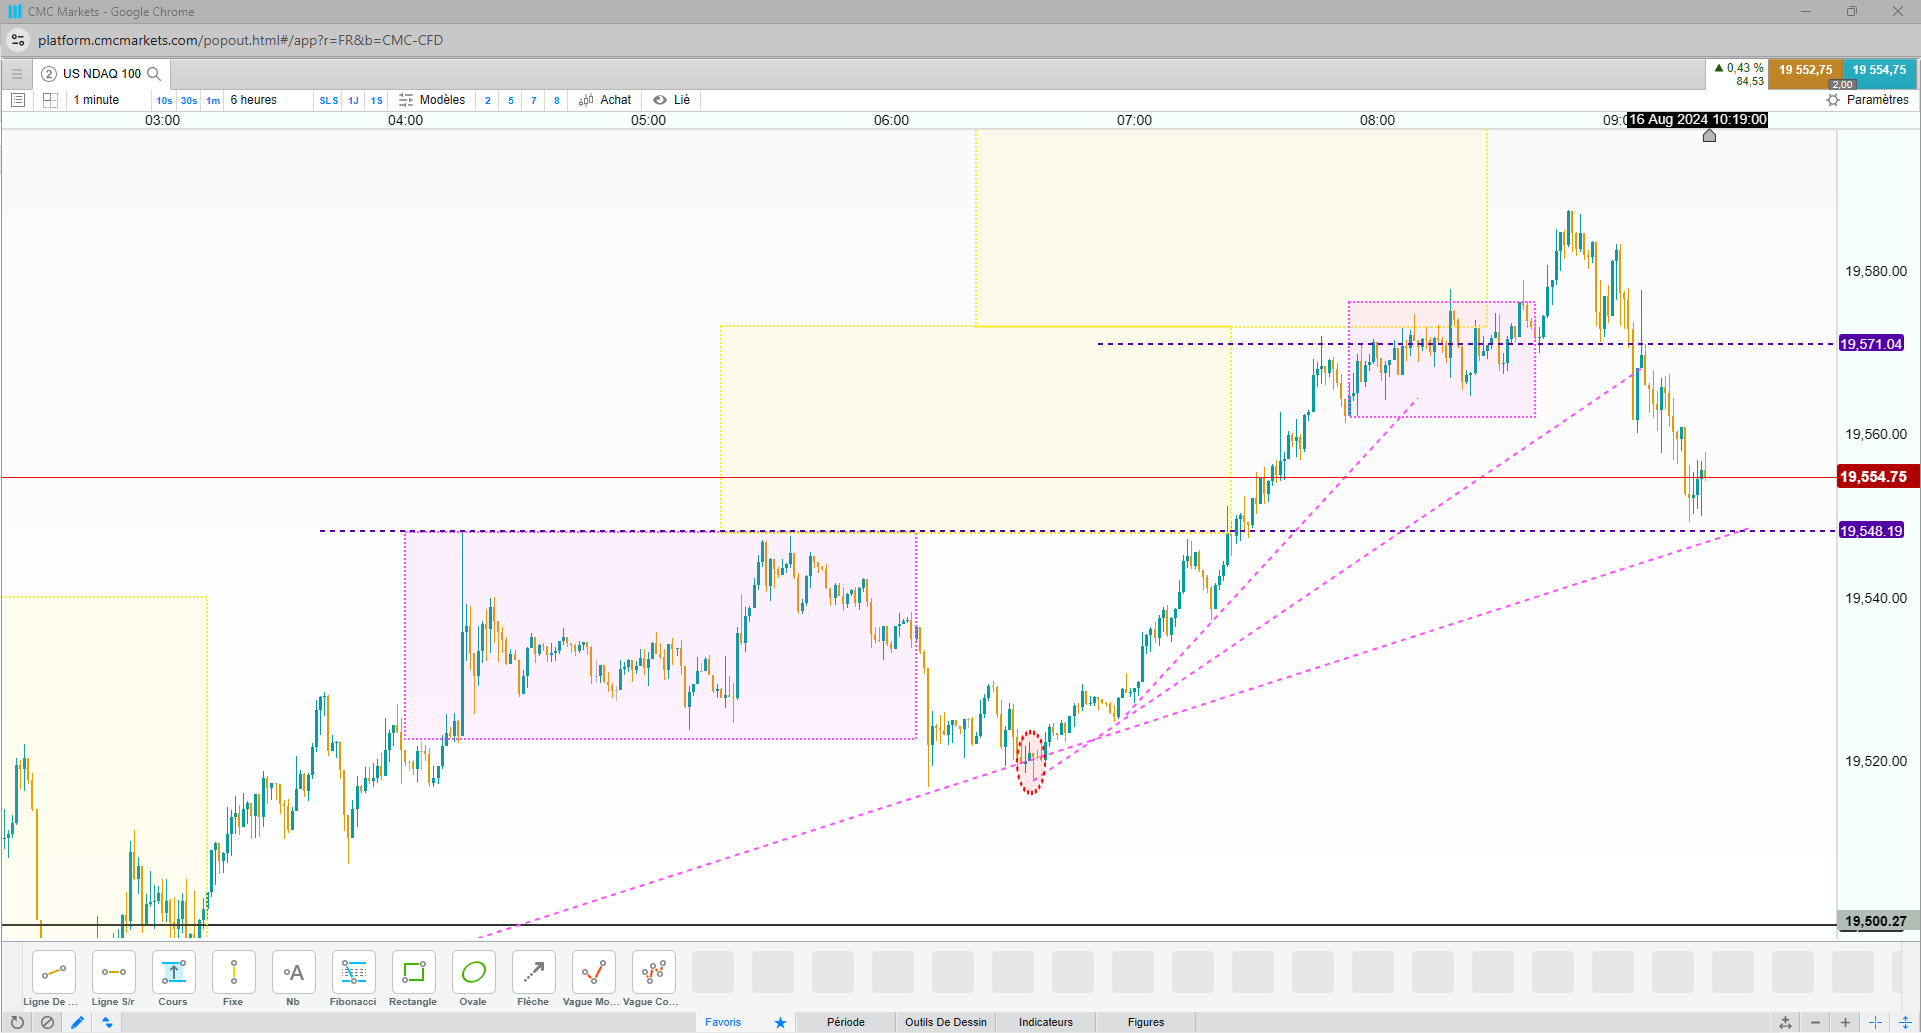Switch to the Favoris tab
This screenshot has width=1921, height=1033.
click(x=723, y=1022)
